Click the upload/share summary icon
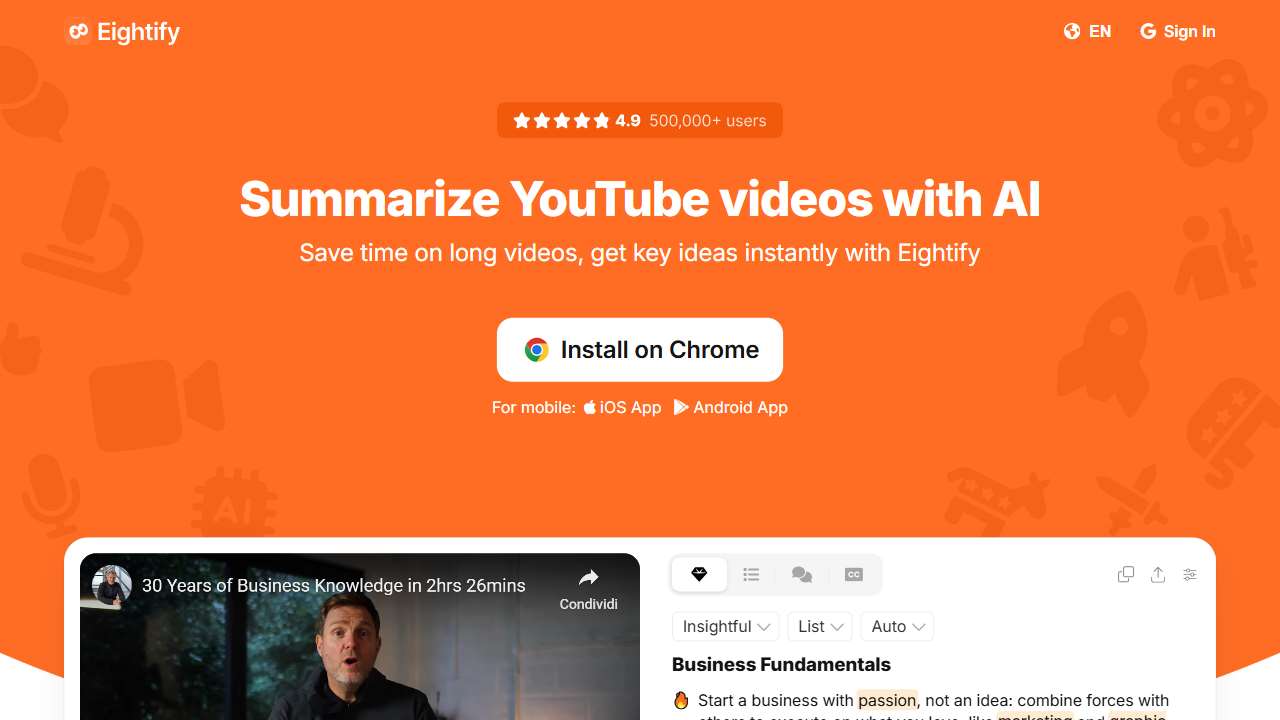Image resolution: width=1280 pixels, height=720 pixels. coord(1158,574)
